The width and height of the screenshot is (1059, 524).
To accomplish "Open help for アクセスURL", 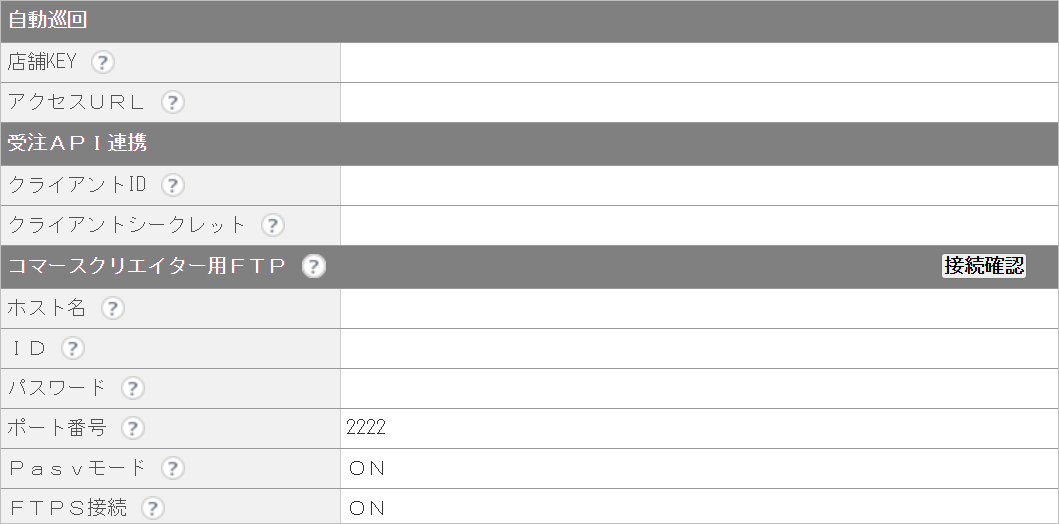I will point(172,102).
